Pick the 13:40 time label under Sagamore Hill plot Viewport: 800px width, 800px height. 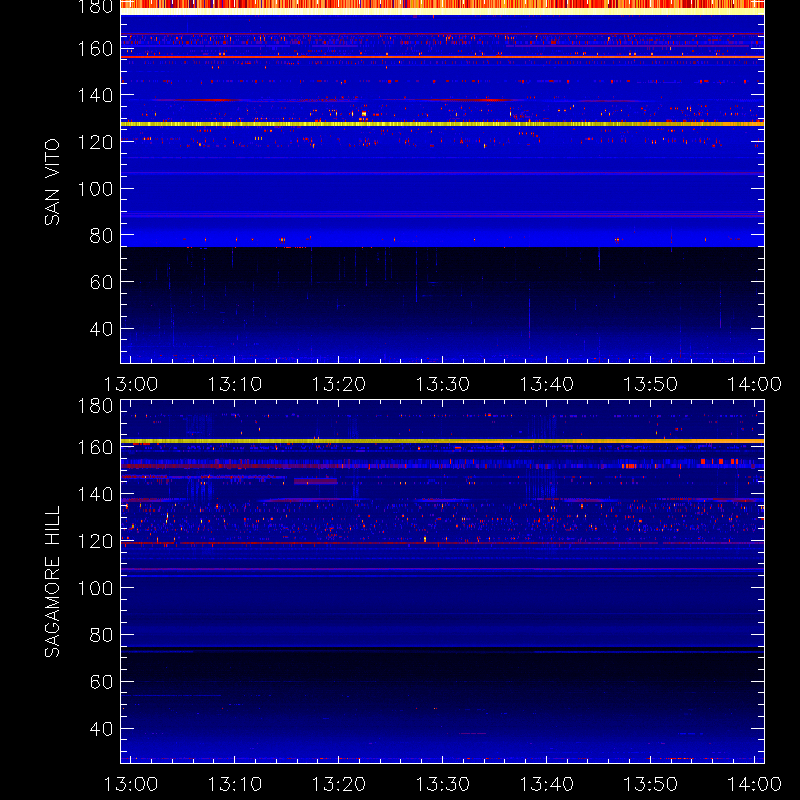547,784
